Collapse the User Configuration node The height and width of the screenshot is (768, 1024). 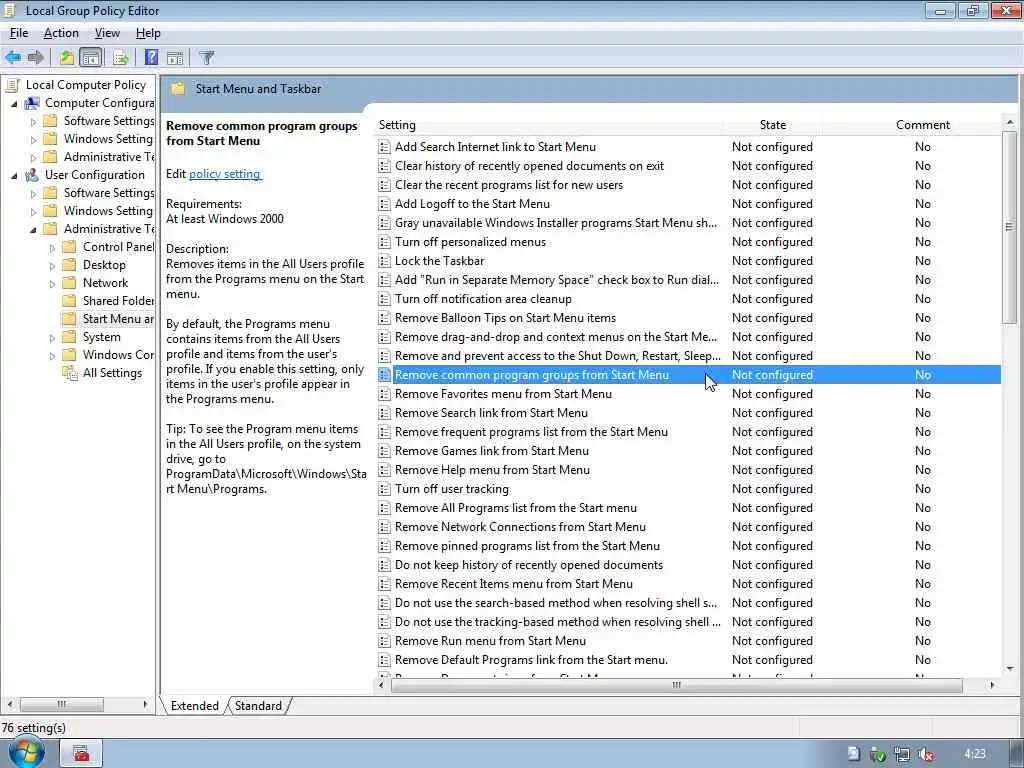[x=14, y=175]
